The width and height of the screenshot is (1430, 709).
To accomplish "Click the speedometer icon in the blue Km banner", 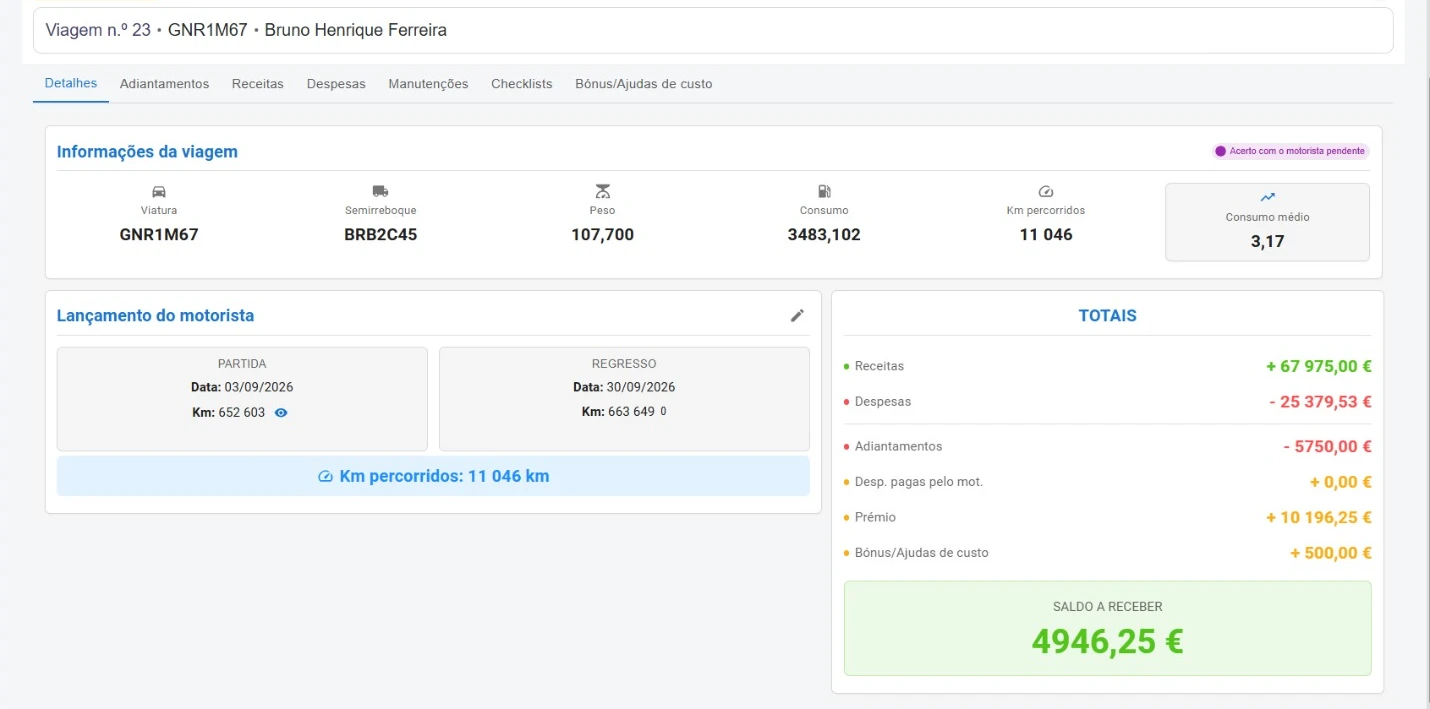I will (x=325, y=477).
